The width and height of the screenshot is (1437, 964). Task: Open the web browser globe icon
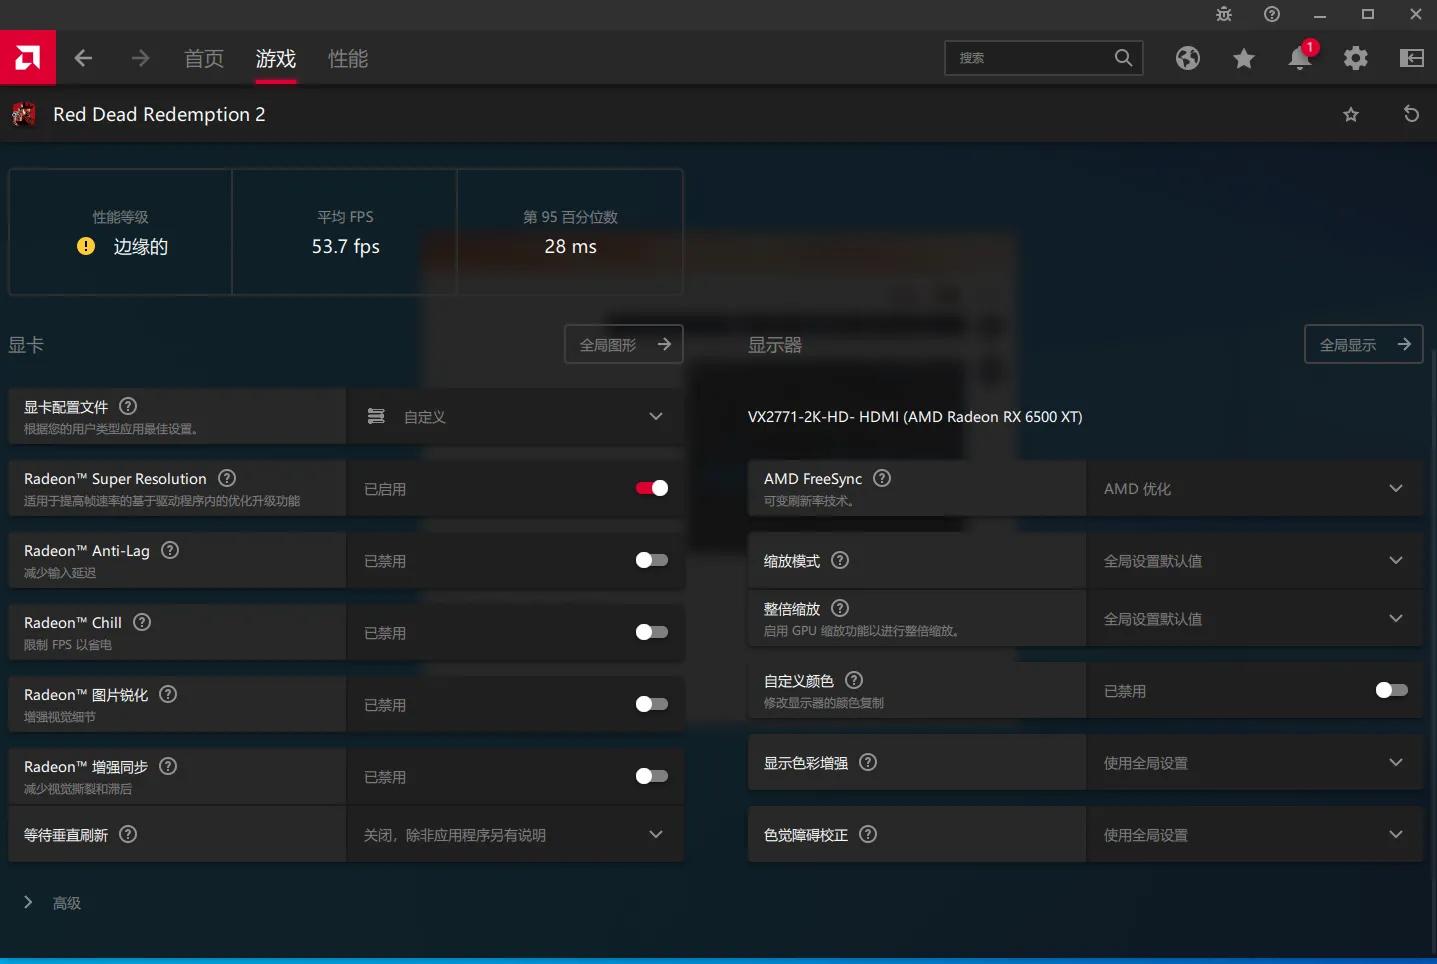click(x=1187, y=59)
